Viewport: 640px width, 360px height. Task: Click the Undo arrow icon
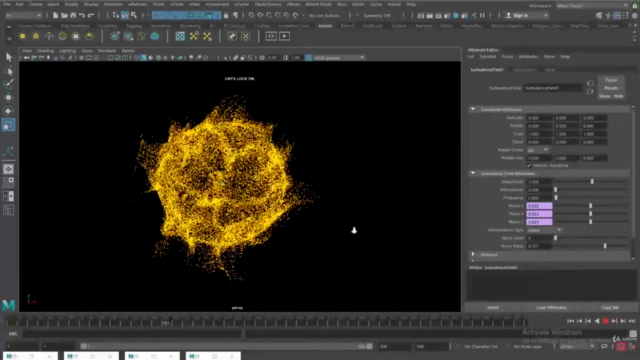pyautogui.click(x=82, y=16)
